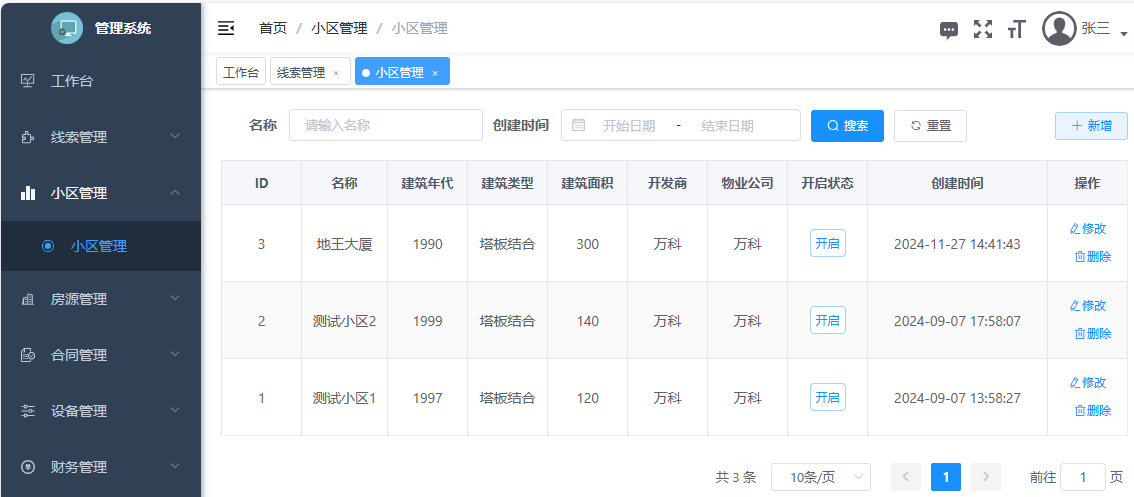This screenshot has width=1134, height=497.
Task: Click the blue 搜索 button
Action: click(x=847, y=126)
